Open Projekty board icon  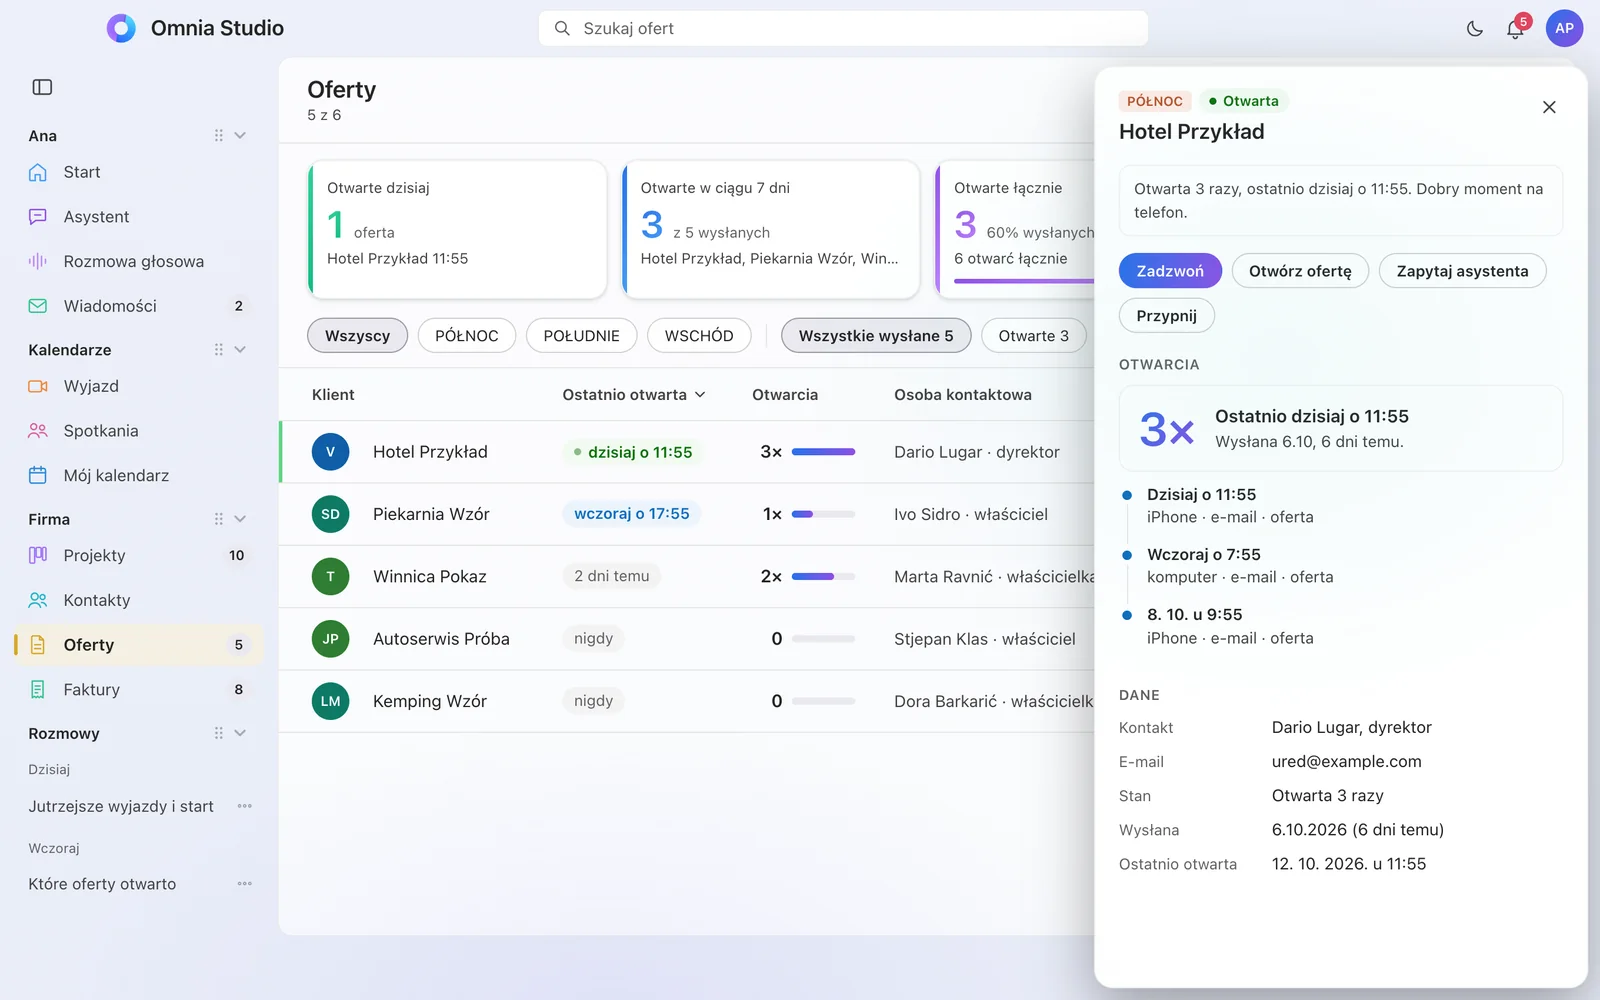coord(38,555)
